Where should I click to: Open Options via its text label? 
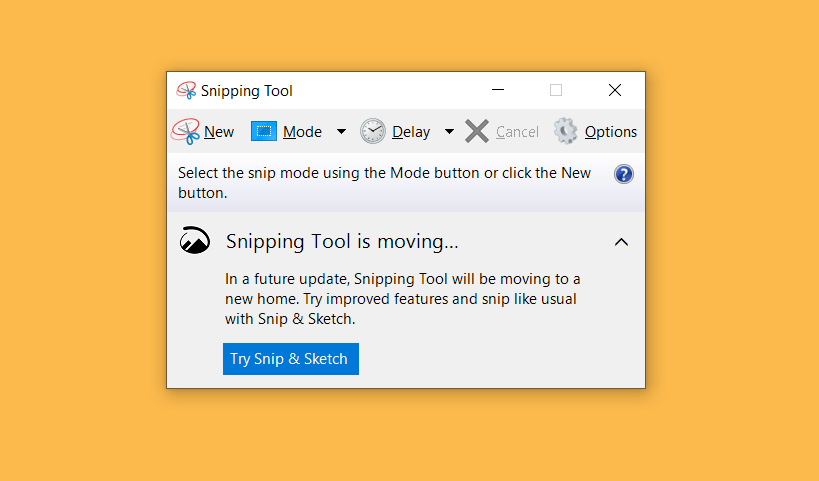[611, 132]
